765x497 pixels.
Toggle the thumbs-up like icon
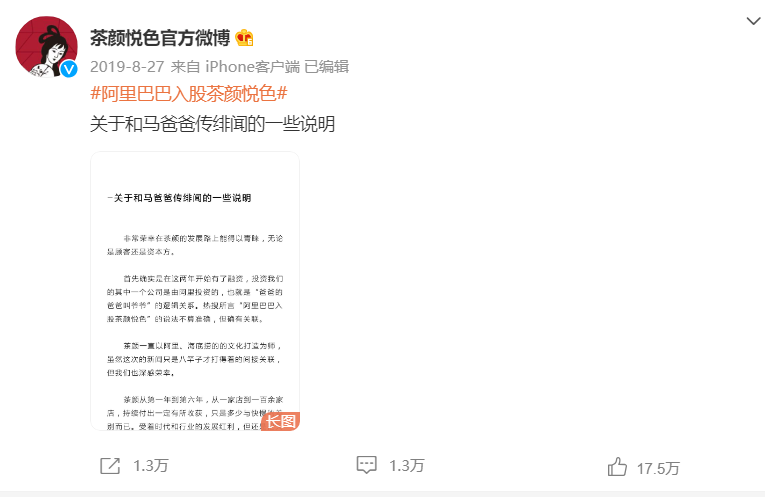617,467
